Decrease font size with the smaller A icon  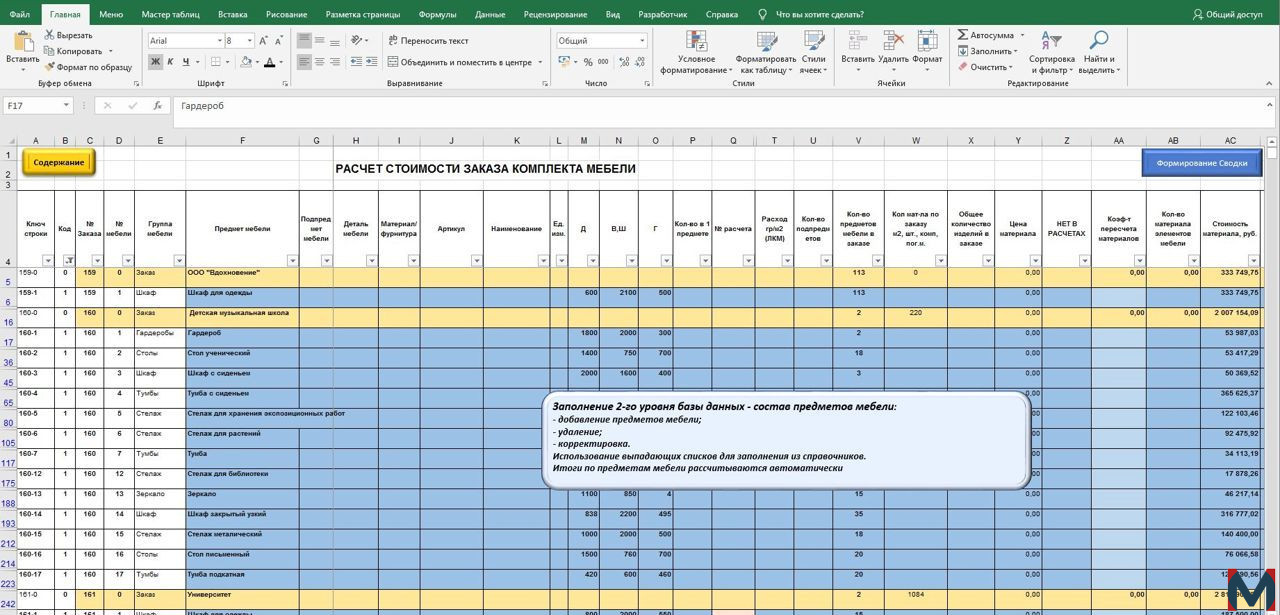point(278,41)
